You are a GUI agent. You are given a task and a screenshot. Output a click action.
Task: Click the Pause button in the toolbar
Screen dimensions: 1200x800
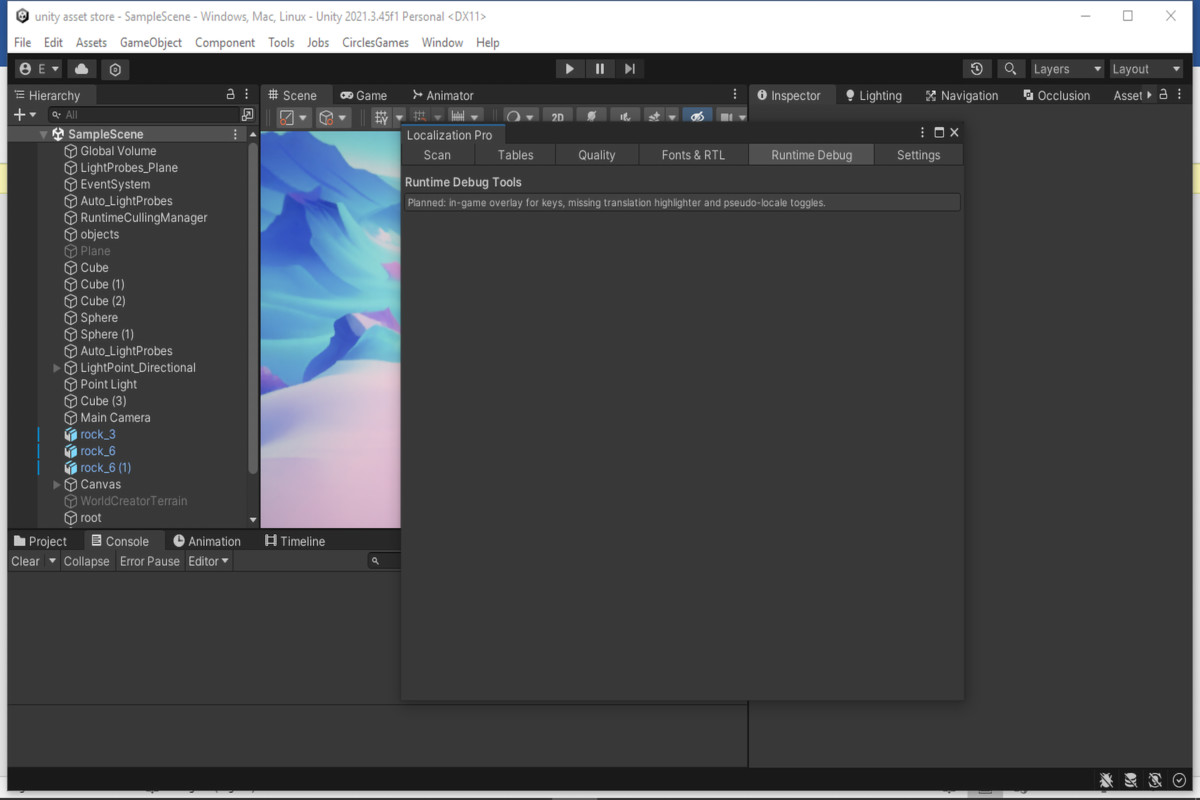(x=599, y=68)
